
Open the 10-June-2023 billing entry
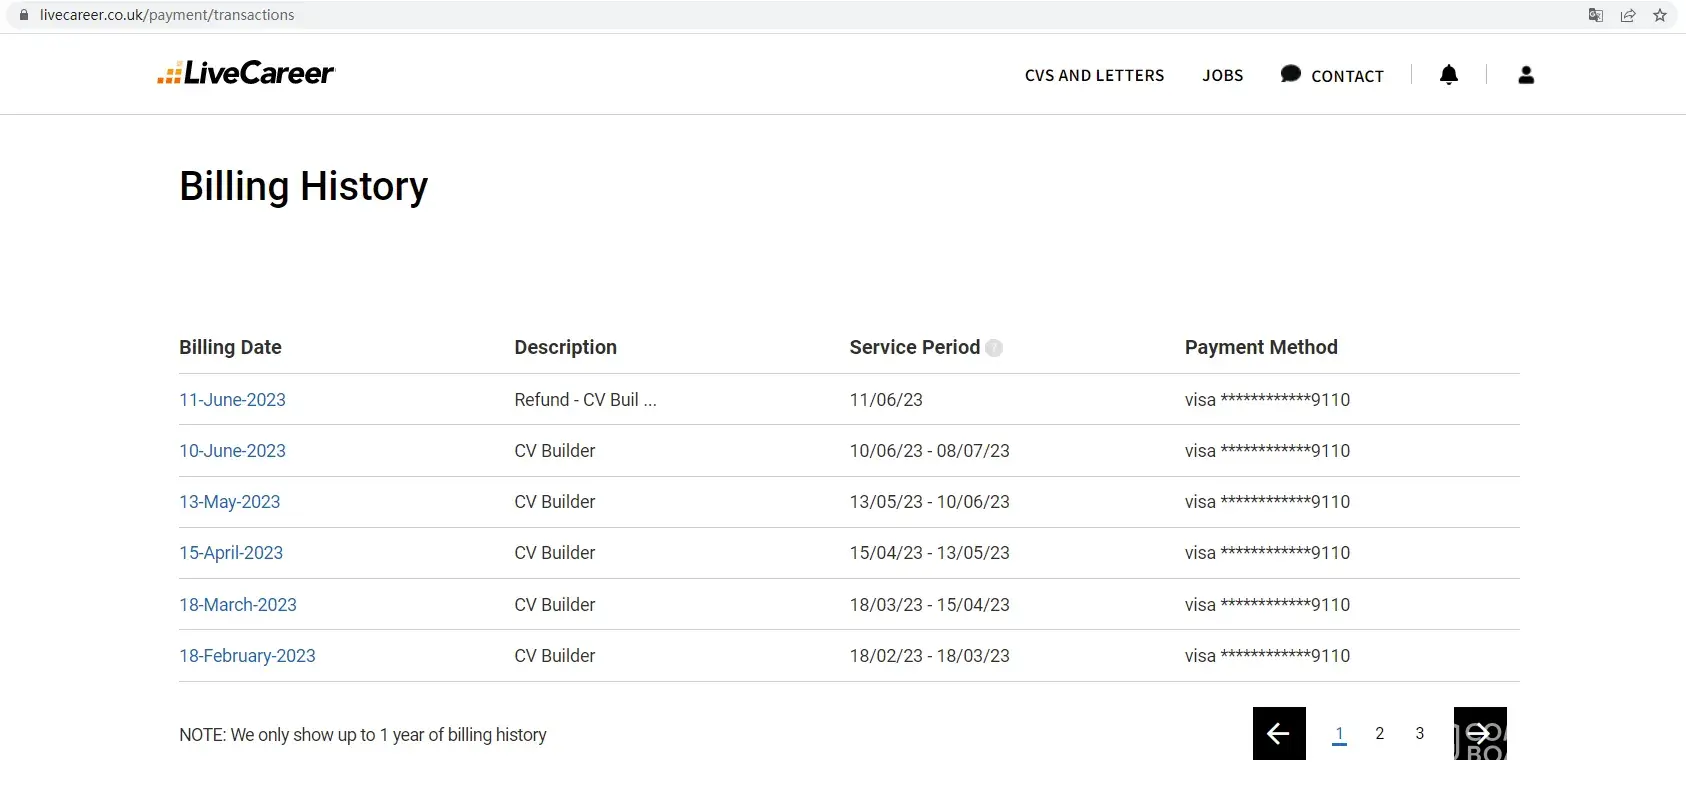pos(232,451)
